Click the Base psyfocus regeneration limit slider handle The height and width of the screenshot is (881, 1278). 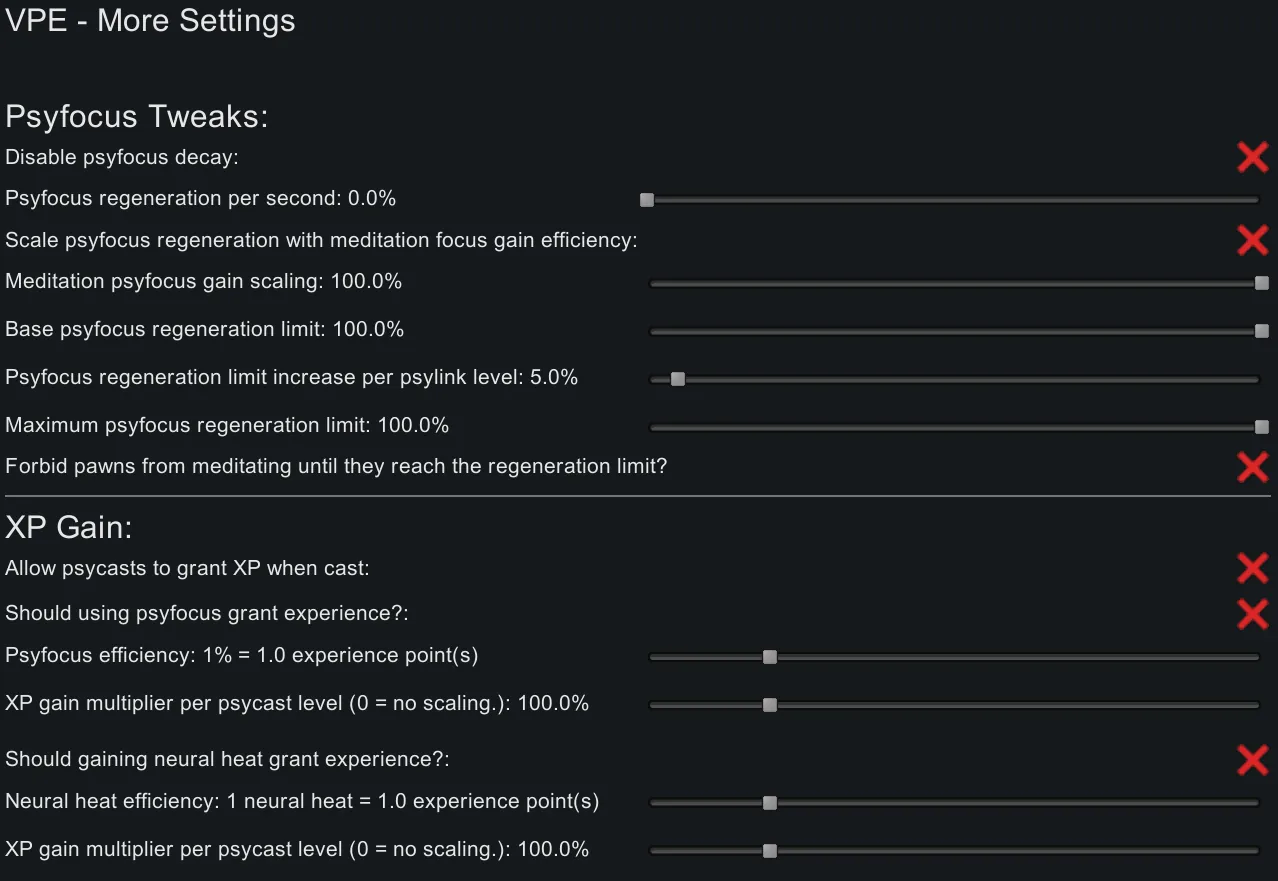point(1261,331)
